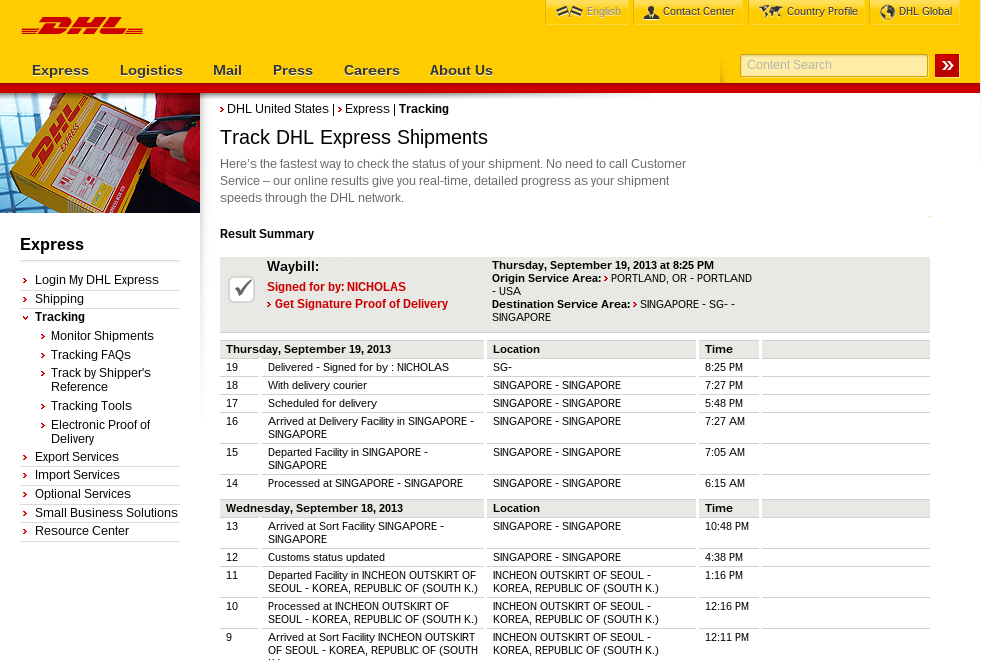Open DHL Global using its globe icon
981x660 pixels.
[887, 12]
